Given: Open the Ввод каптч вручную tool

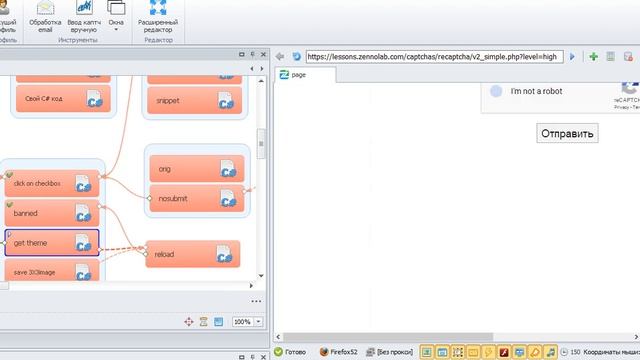Looking at the screenshot, I should [84, 17].
